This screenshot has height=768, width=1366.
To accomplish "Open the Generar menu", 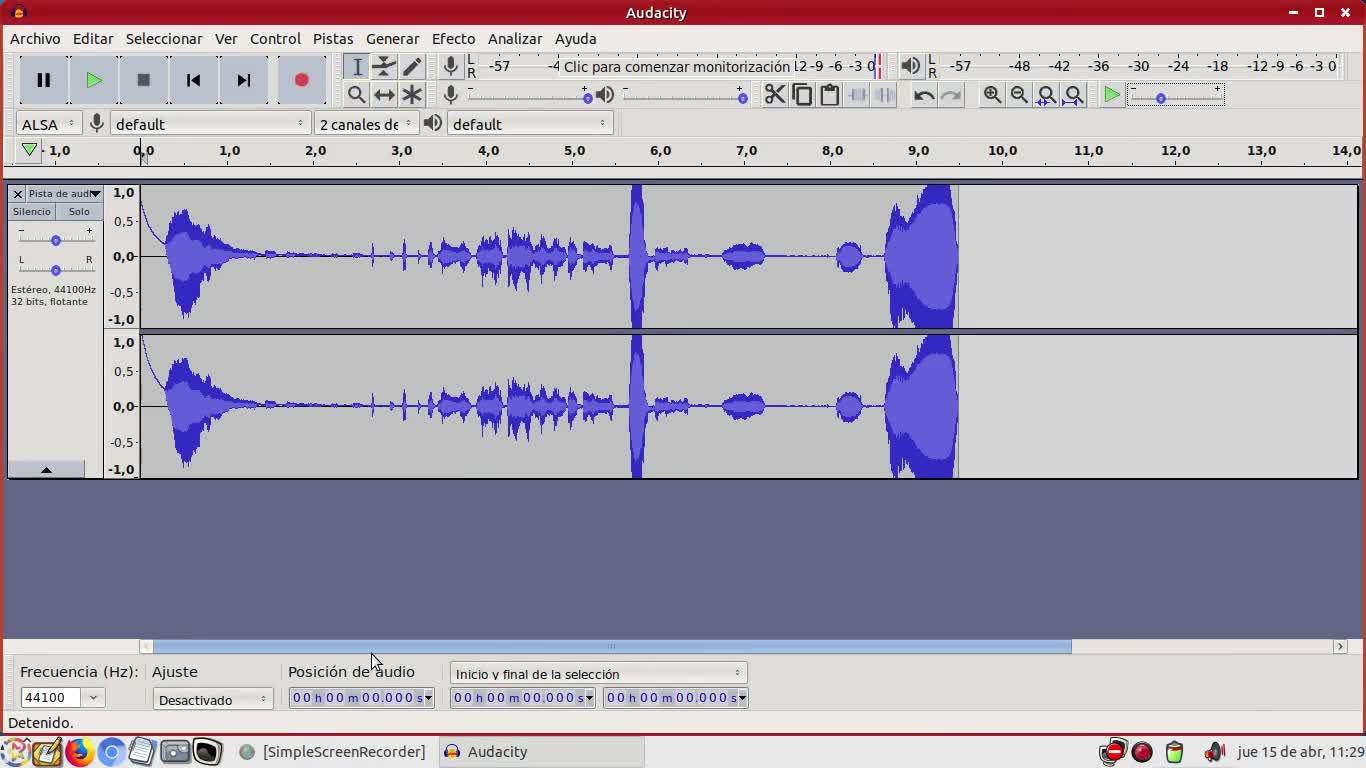I will pos(392,39).
